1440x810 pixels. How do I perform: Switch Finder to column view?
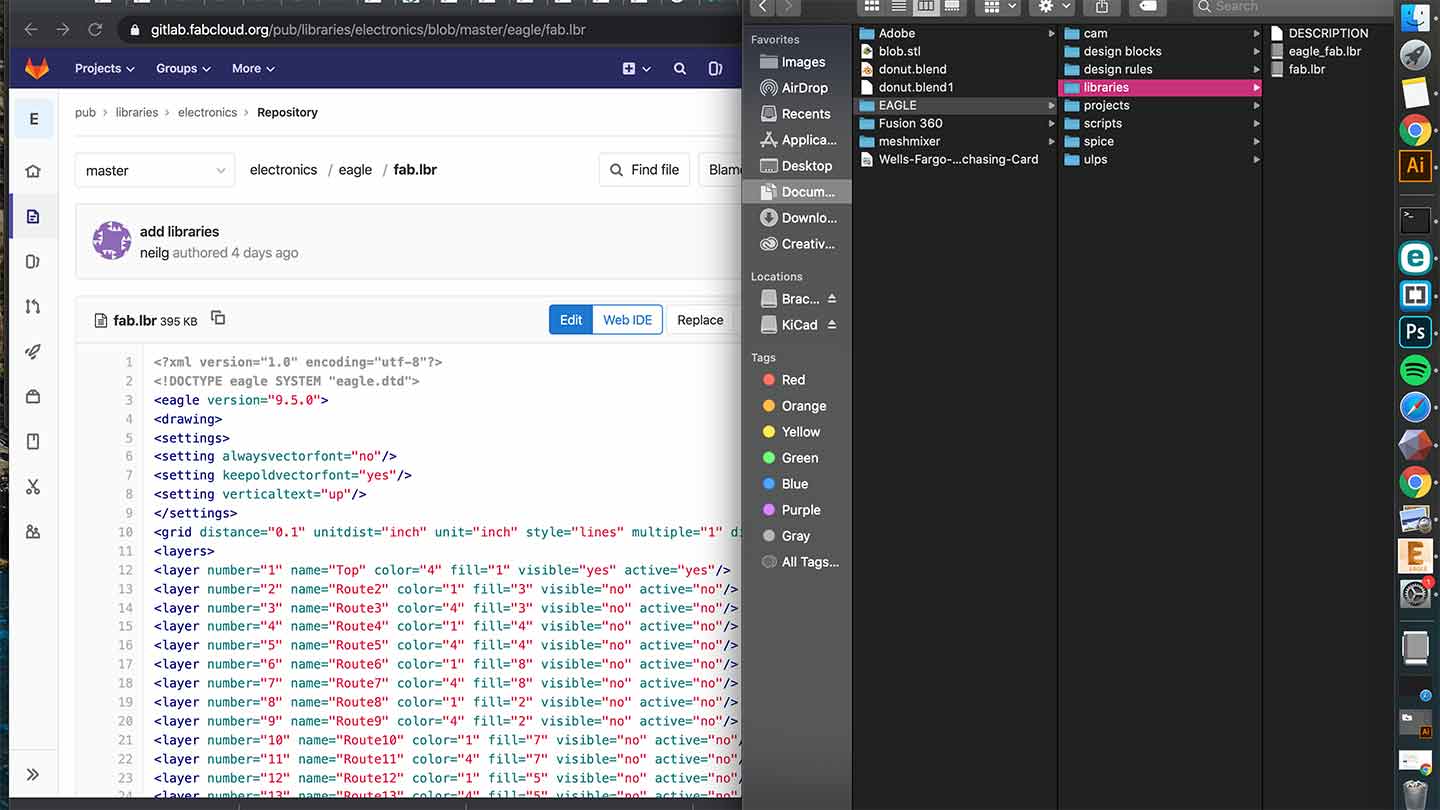pos(925,6)
